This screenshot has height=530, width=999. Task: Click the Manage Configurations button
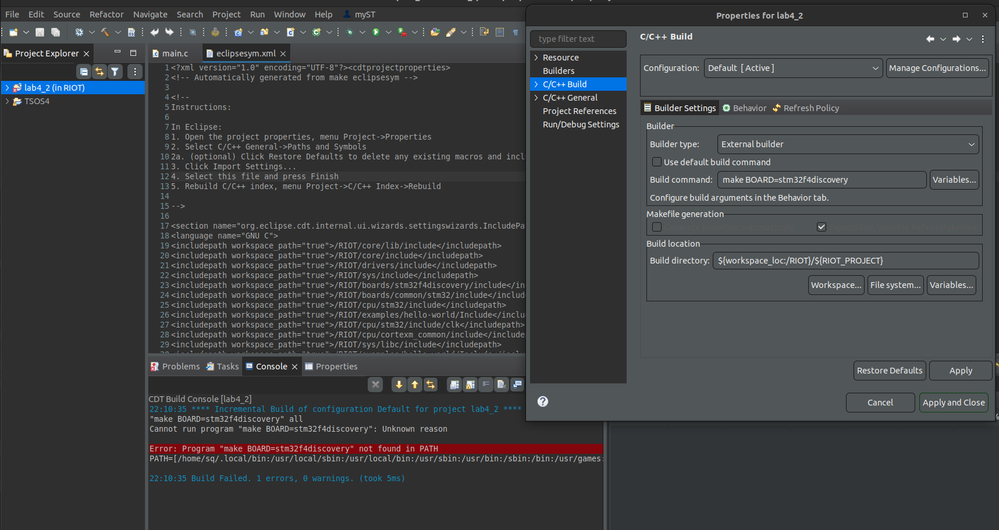[x=937, y=68]
